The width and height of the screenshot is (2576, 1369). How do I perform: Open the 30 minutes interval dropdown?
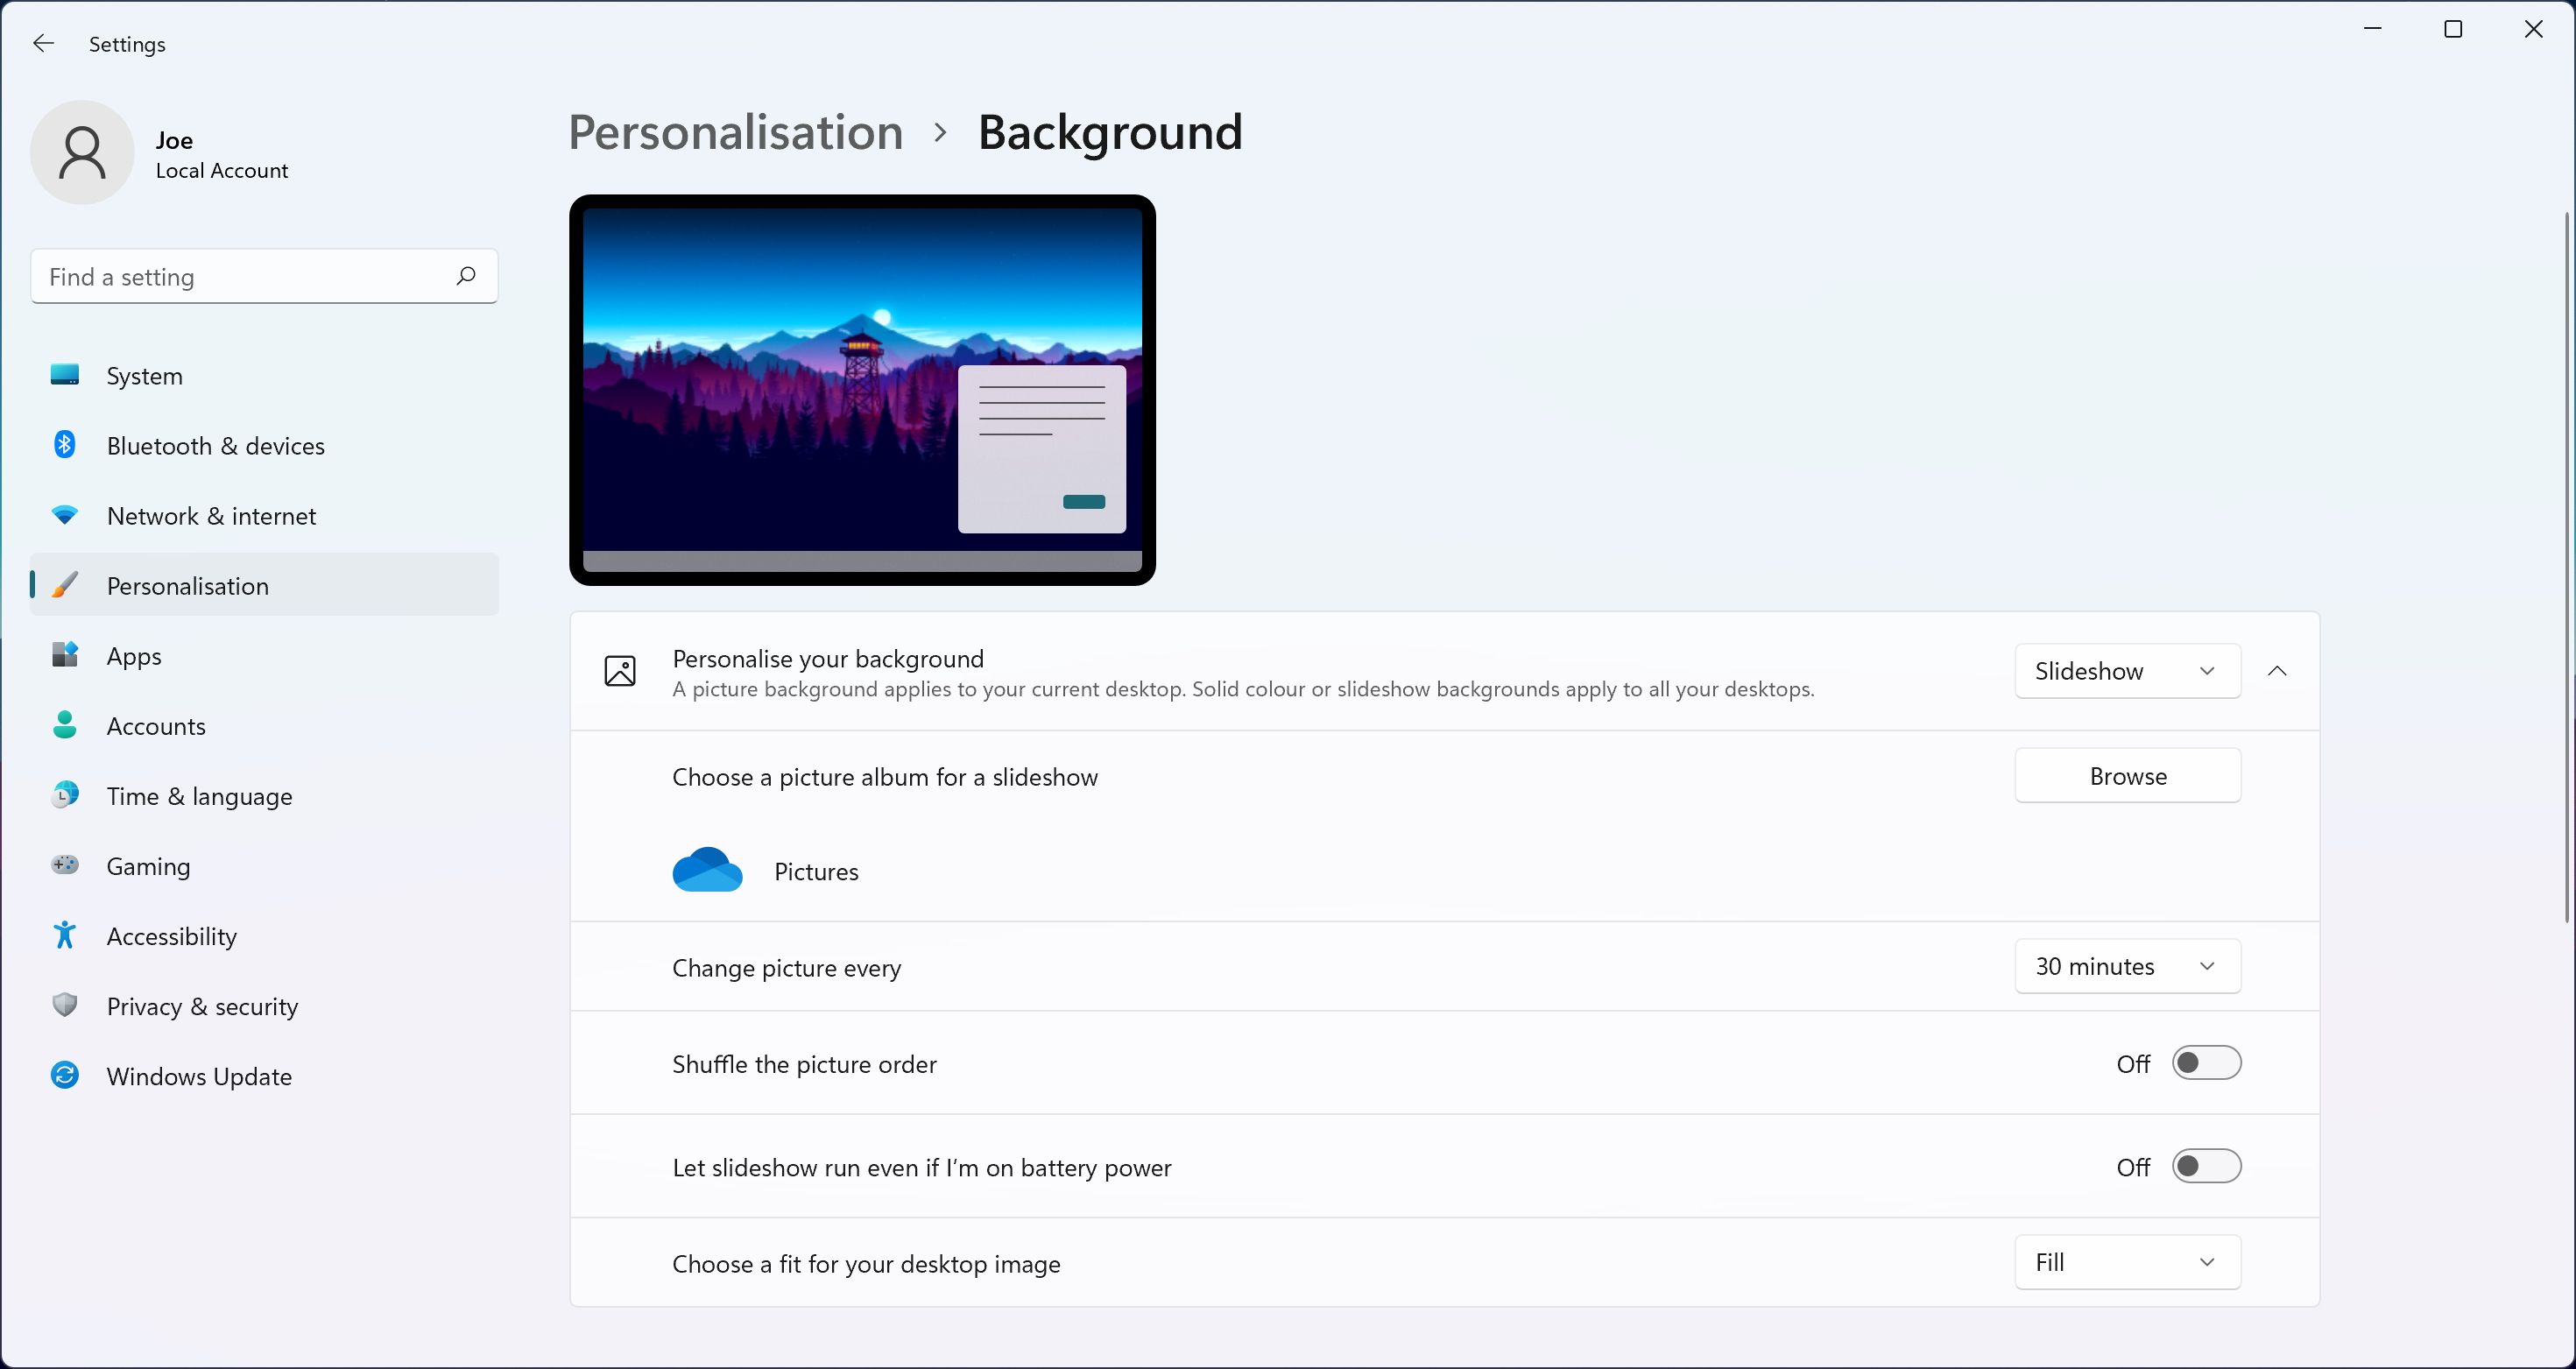point(2127,966)
